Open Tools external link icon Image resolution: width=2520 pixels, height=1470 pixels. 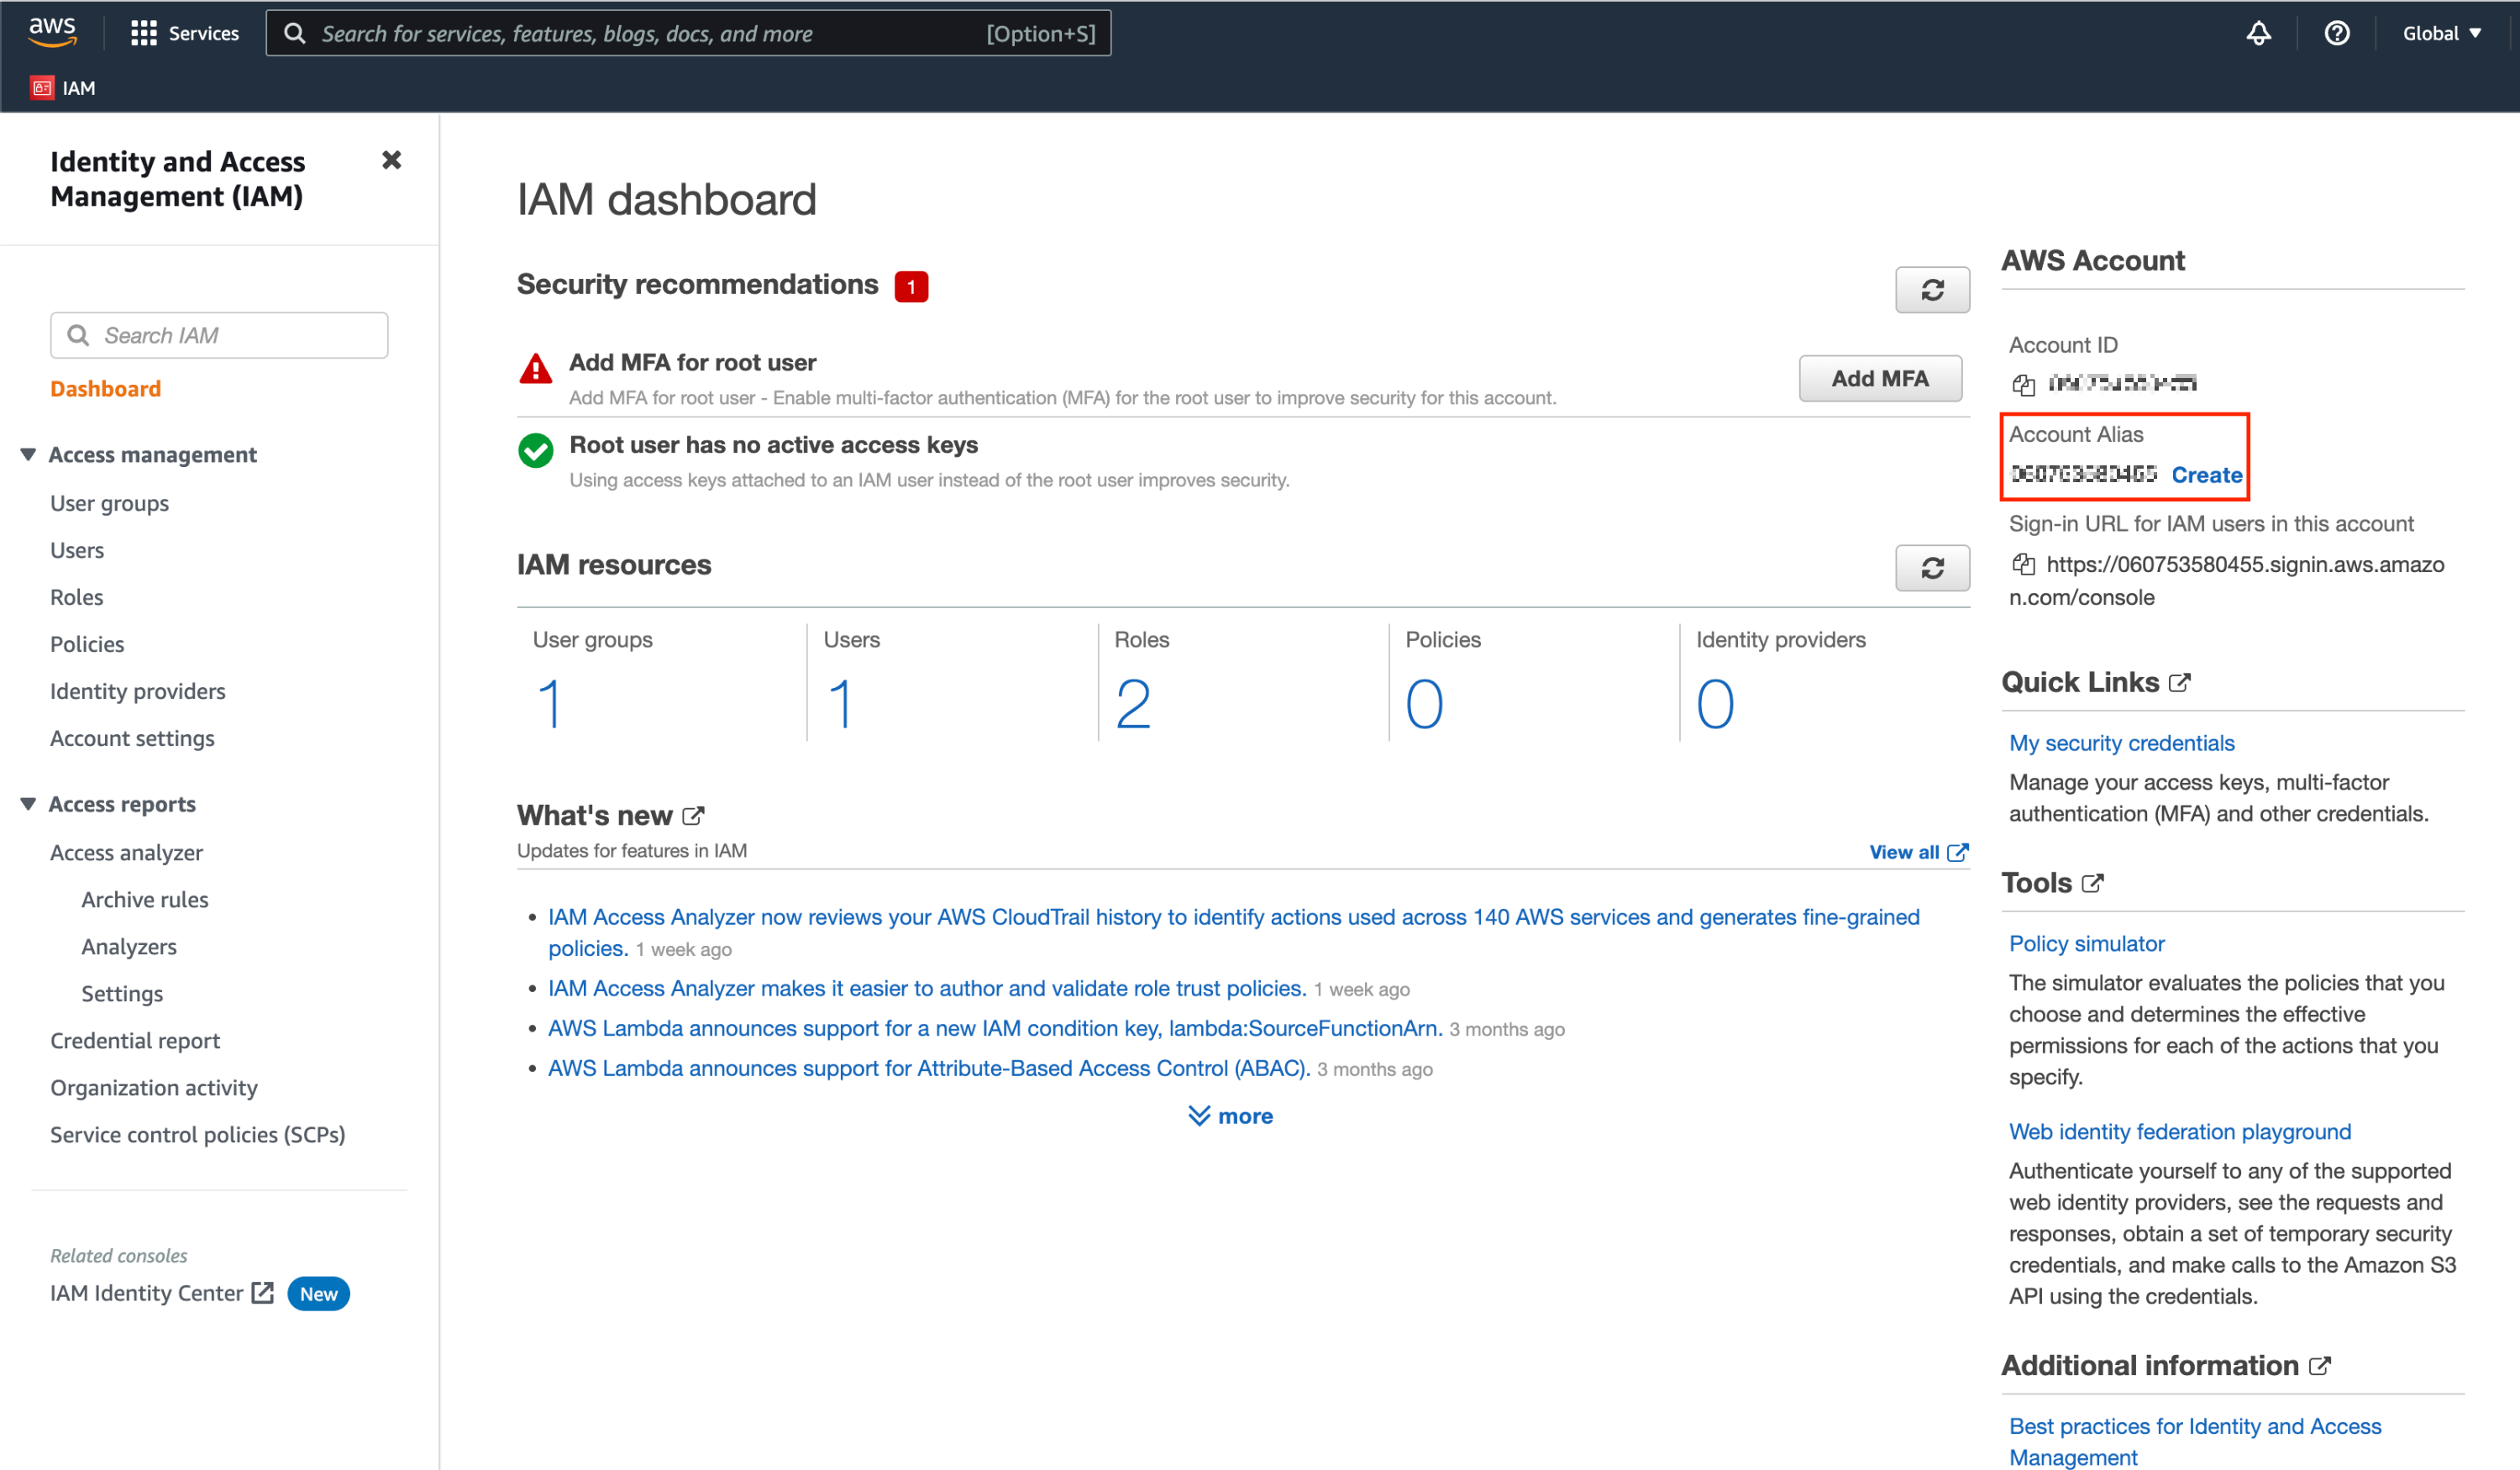[2092, 884]
